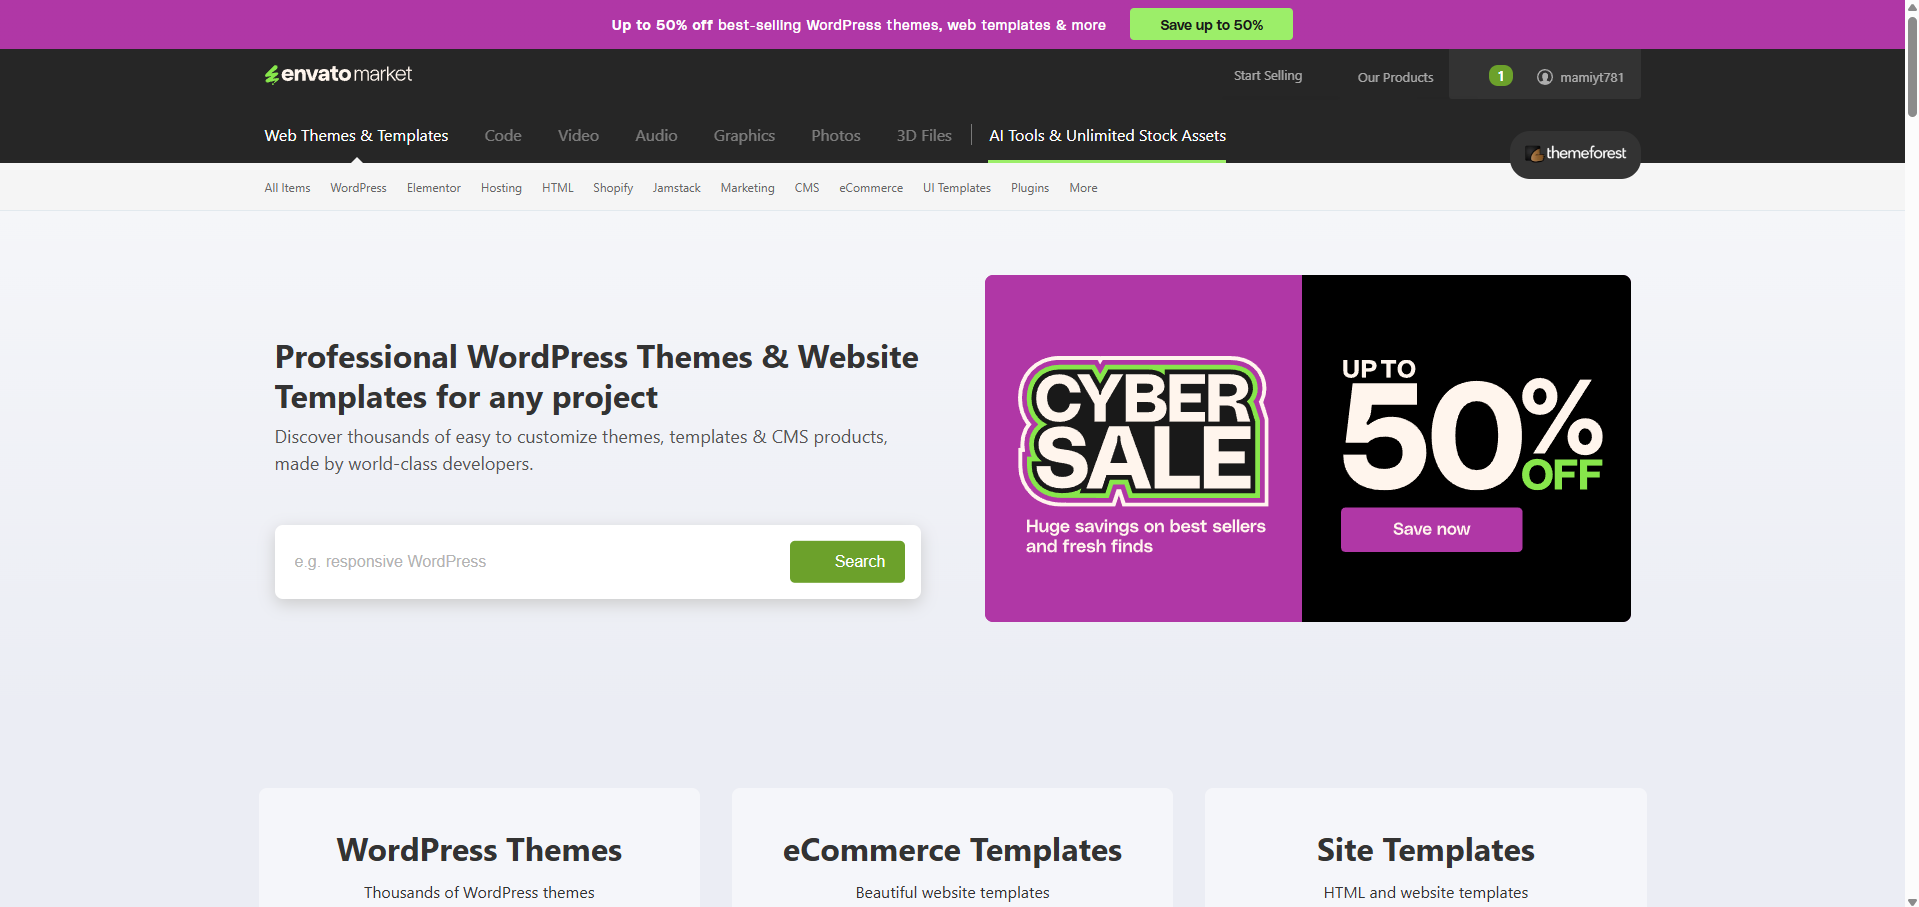Open the 3D Files category

click(924, 136)
